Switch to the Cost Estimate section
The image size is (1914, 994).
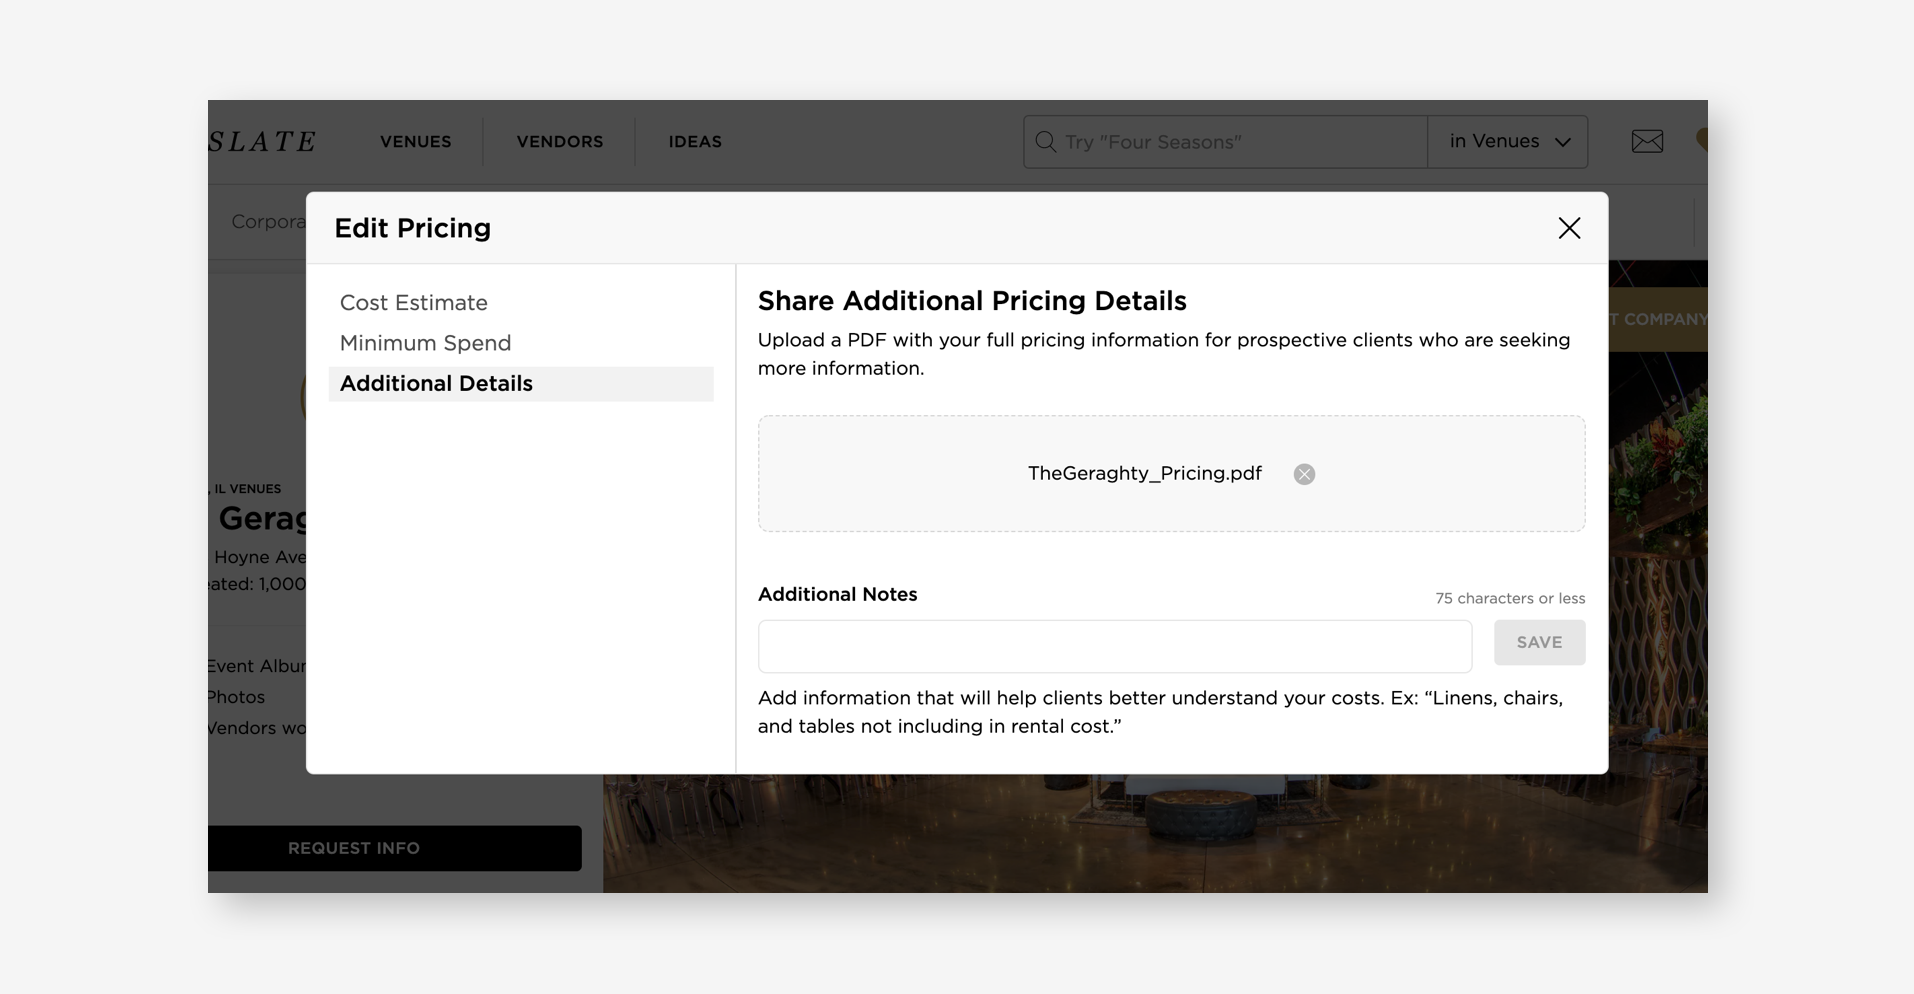pyautogui.click(x=414, y=303)
